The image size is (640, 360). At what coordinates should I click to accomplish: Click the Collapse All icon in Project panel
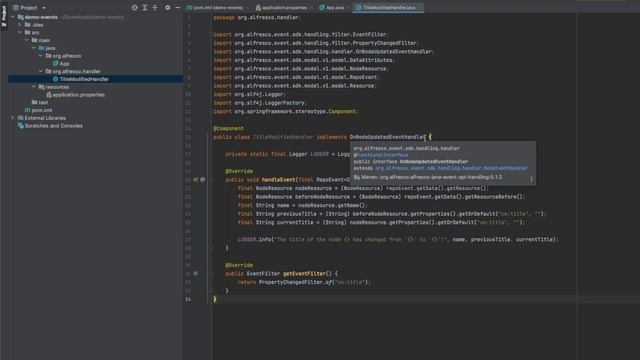tap(155, 7)
